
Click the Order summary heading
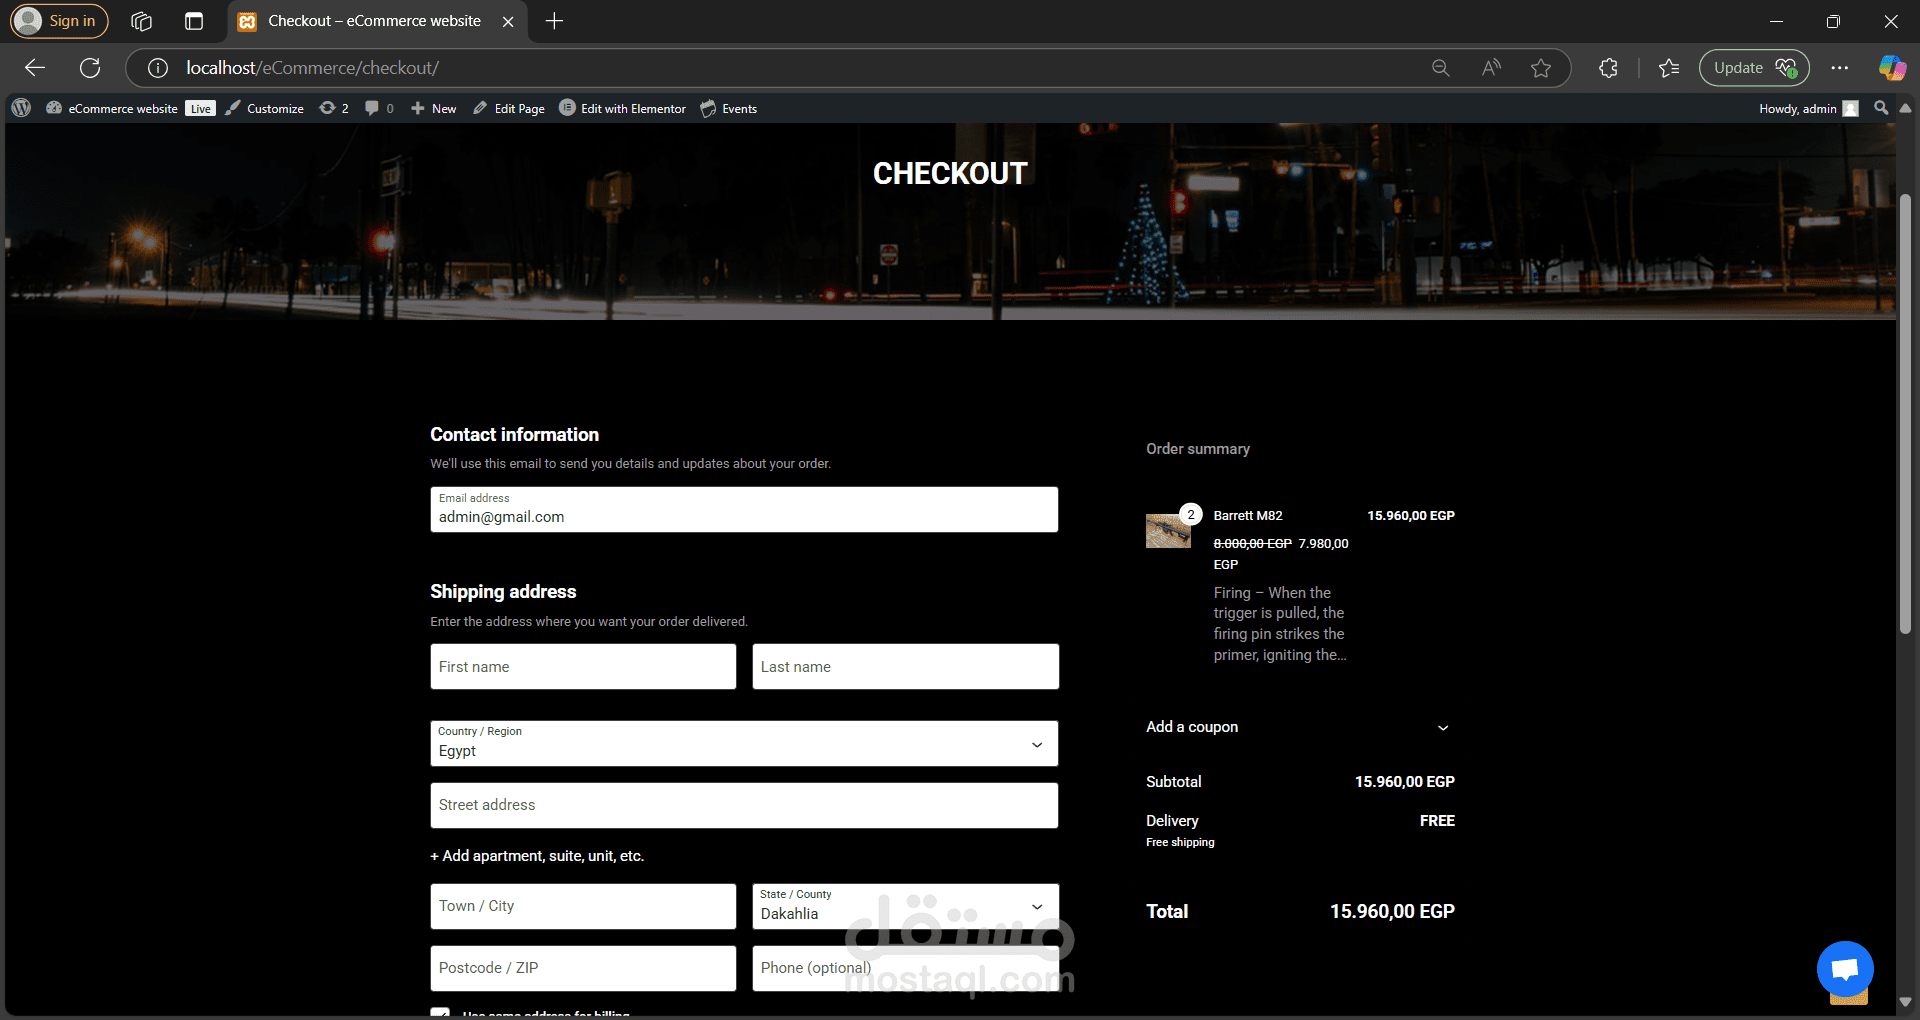[1198, 449]
